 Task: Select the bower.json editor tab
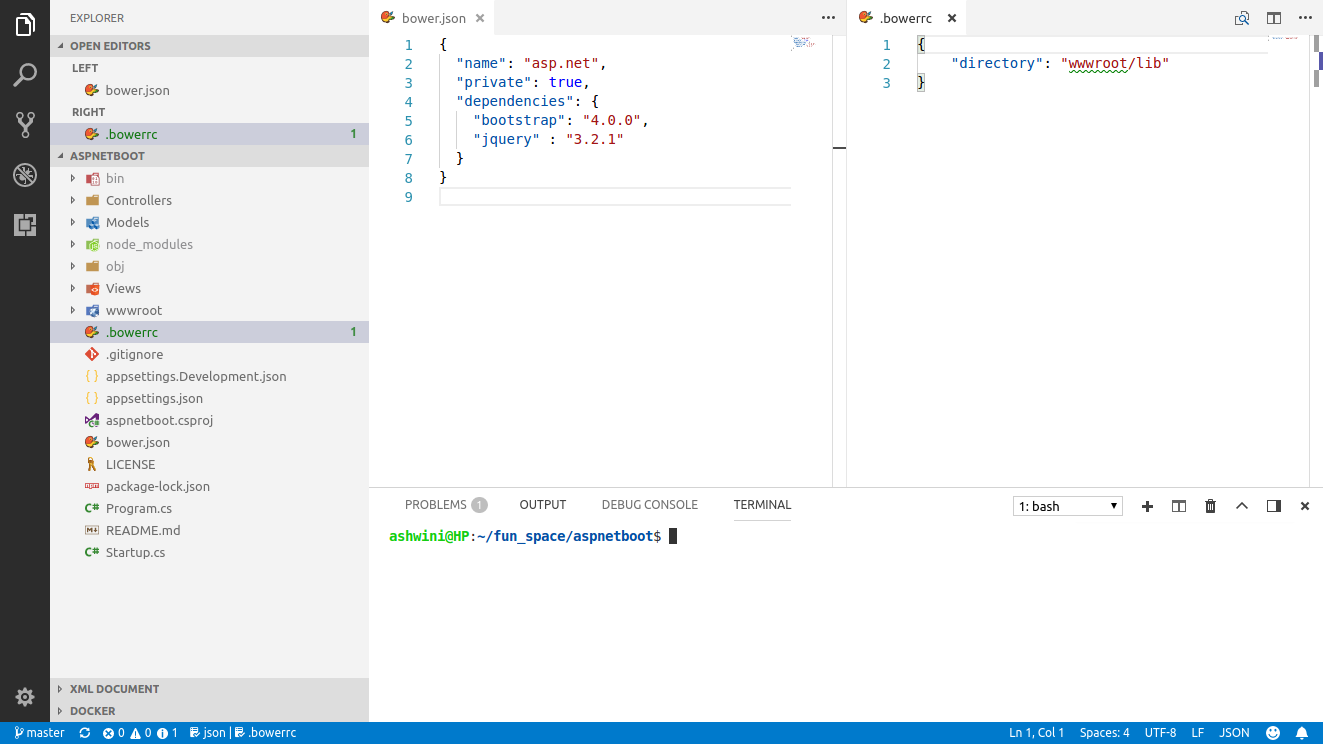432,17
